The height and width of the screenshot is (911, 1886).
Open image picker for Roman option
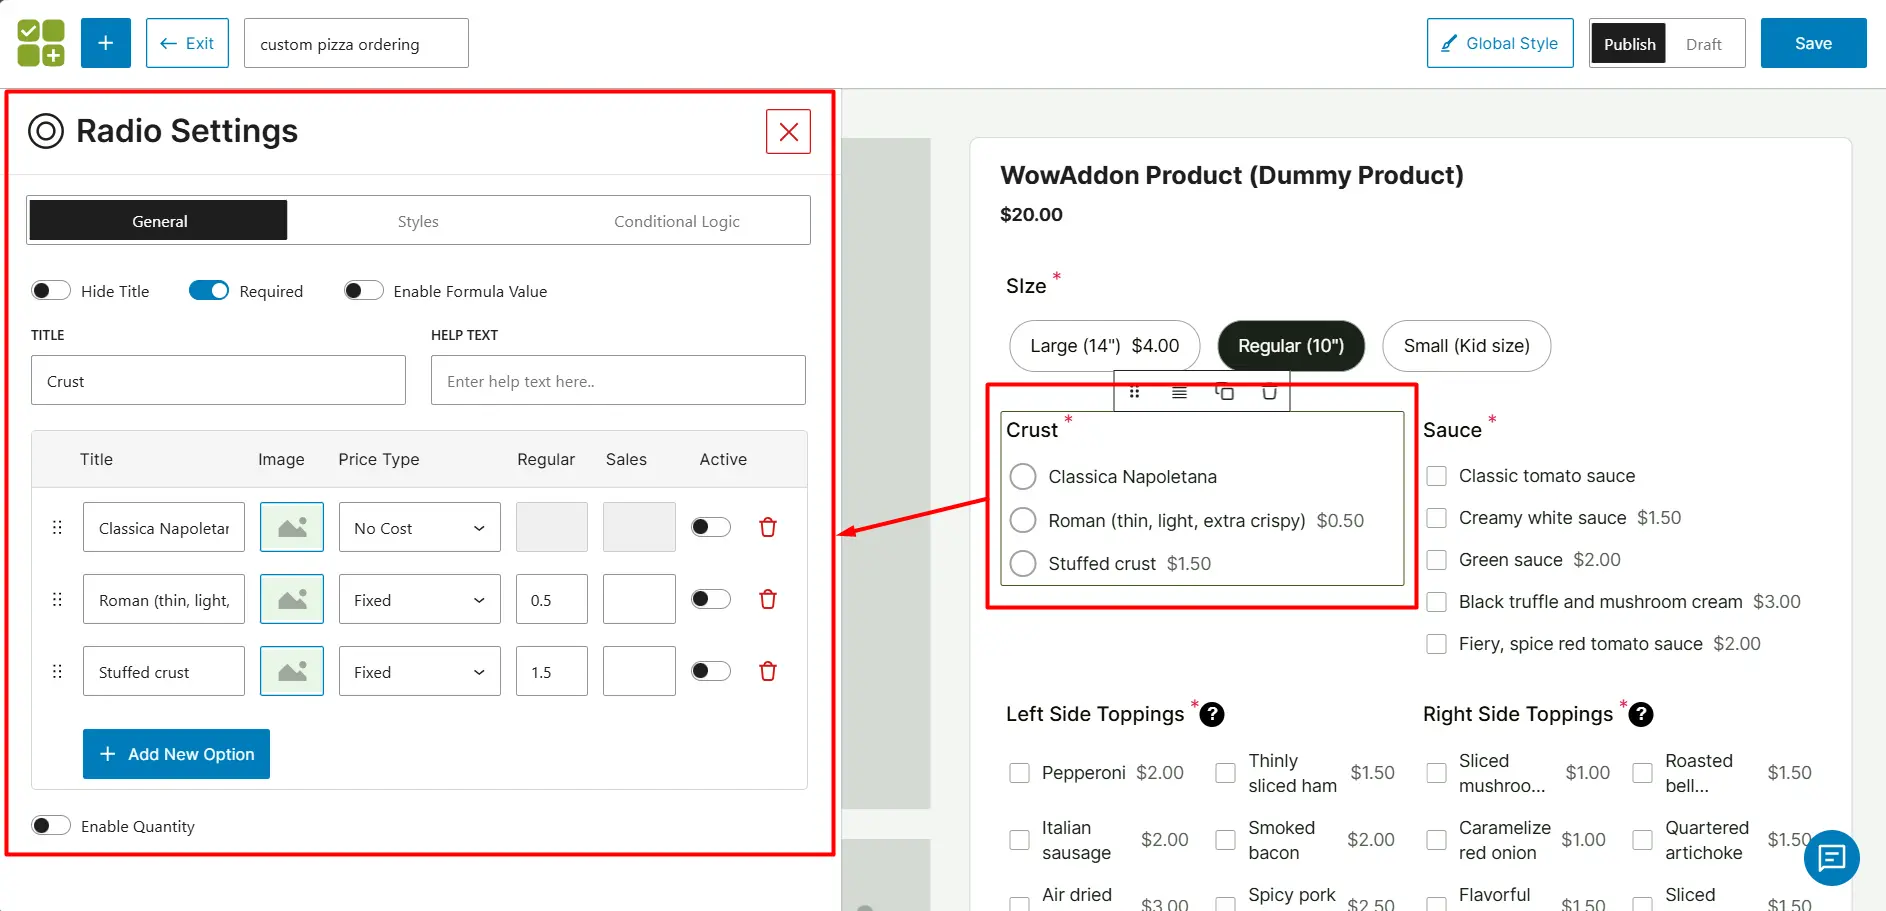(292, 599)
